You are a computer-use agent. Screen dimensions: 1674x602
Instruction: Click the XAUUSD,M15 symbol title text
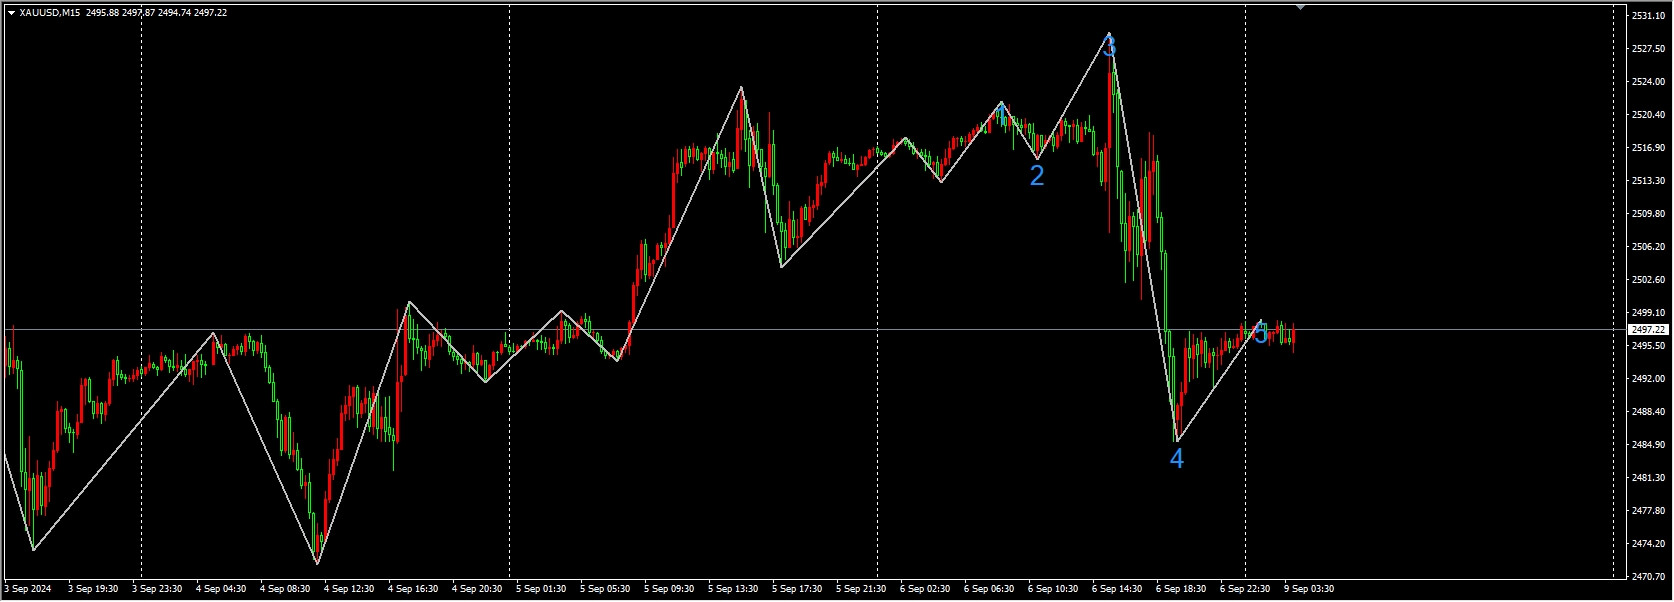50,13
